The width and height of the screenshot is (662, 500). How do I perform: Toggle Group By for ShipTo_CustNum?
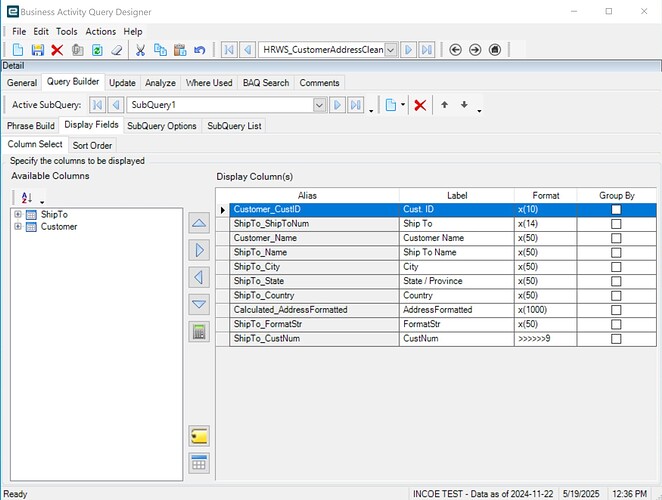[x=616, y=339]
